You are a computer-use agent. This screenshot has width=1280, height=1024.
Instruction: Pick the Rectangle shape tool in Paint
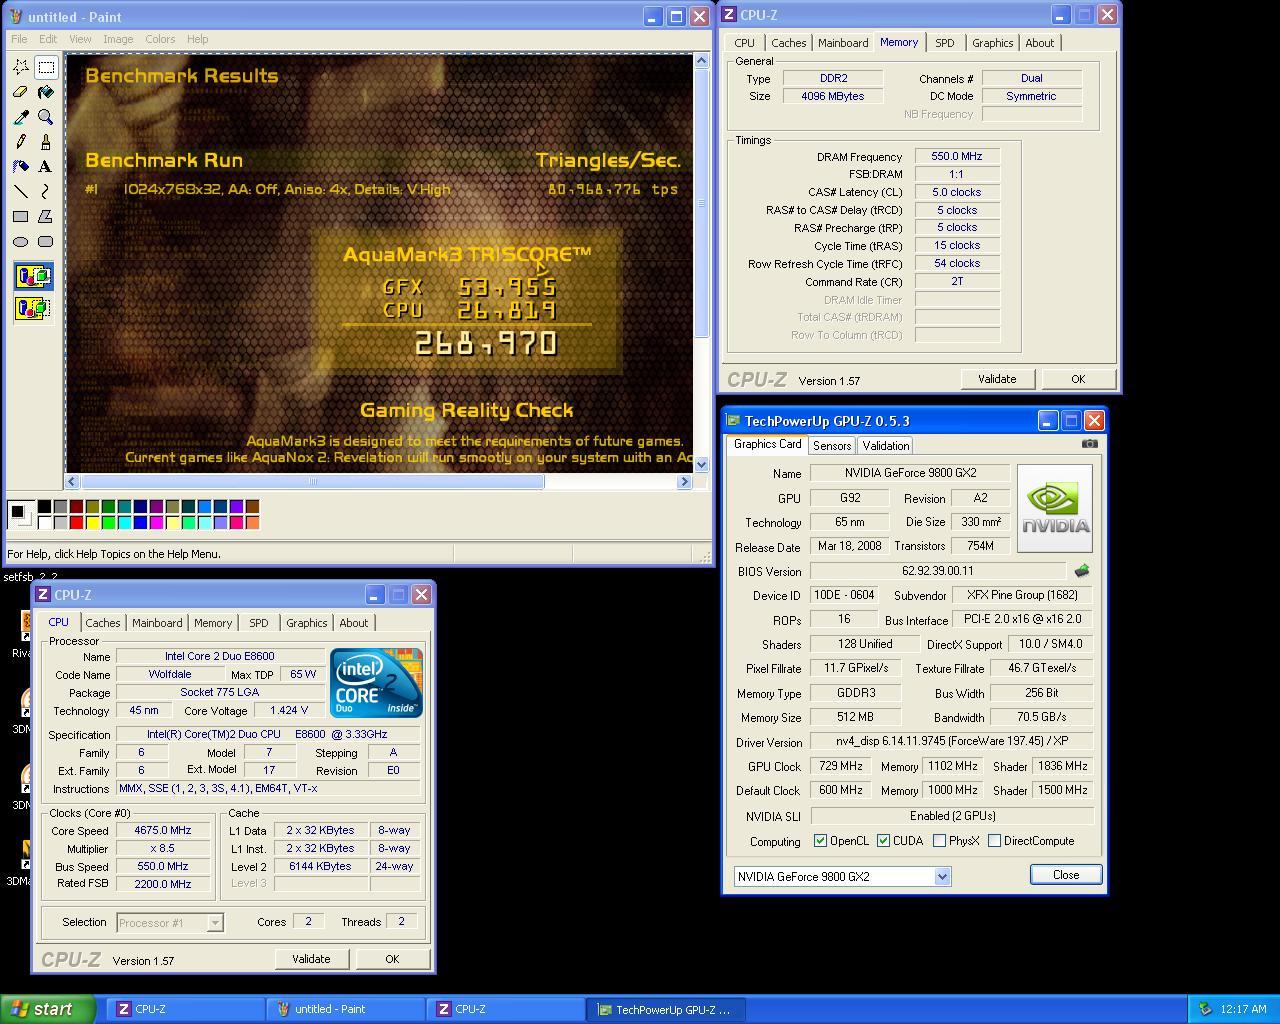[21, 216]
